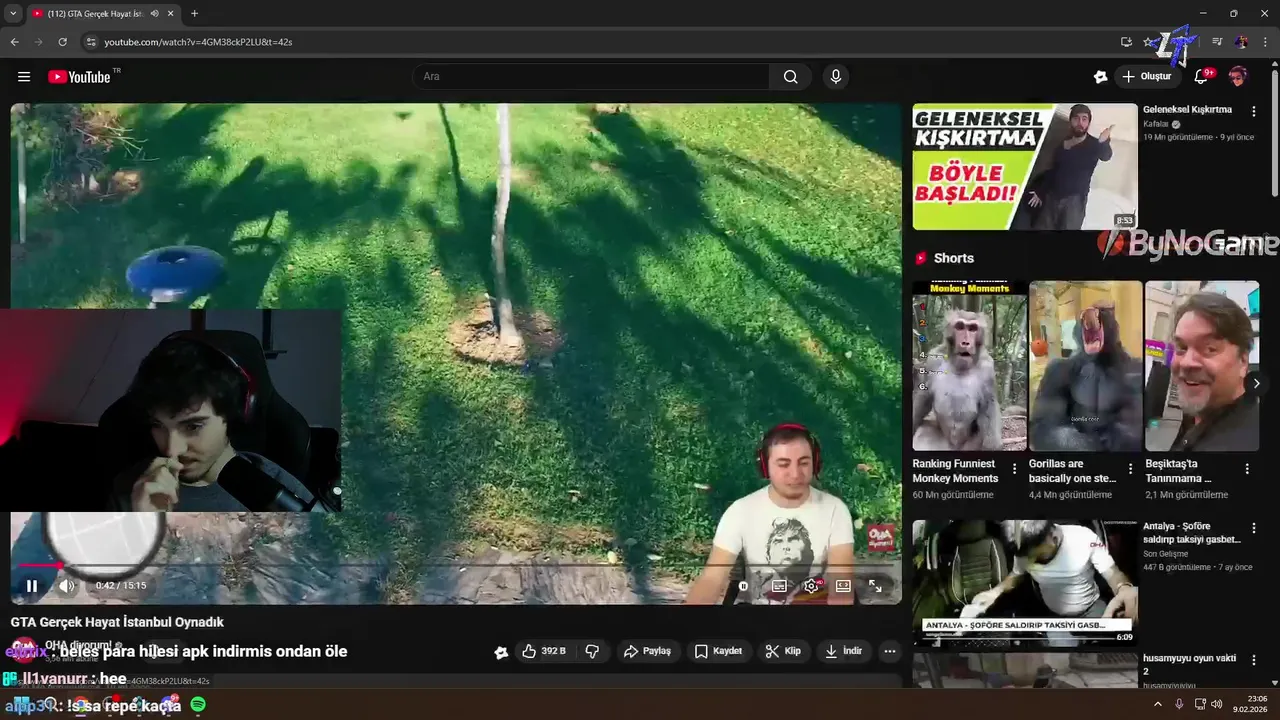Open the taskbar volume icon
The width and height of the screenshot is (1280, 720).
click(1217, 704)
